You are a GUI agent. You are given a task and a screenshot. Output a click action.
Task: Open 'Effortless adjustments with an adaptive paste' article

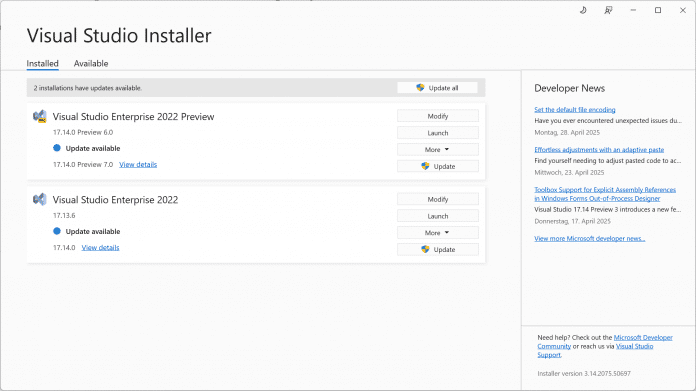coord(599,150)
